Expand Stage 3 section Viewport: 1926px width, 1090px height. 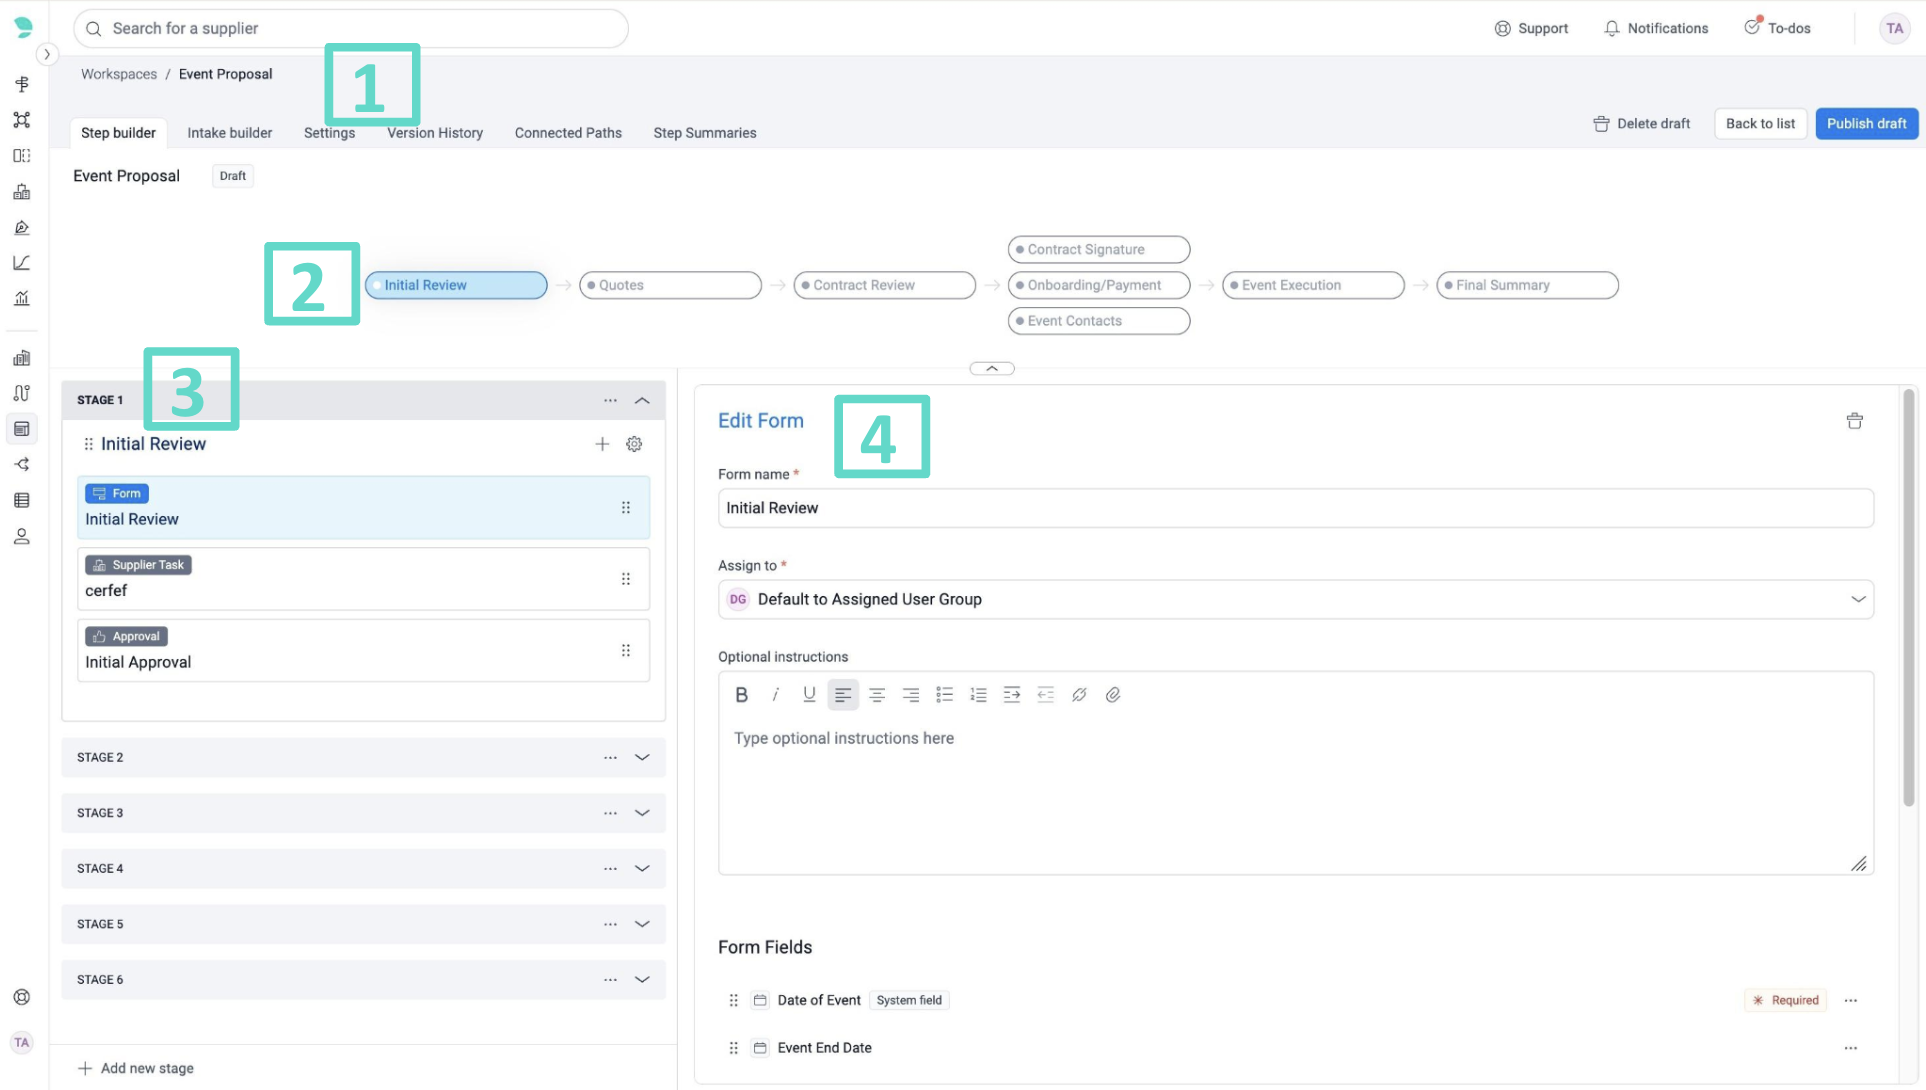pyautogui.click(x=642, y=813)
